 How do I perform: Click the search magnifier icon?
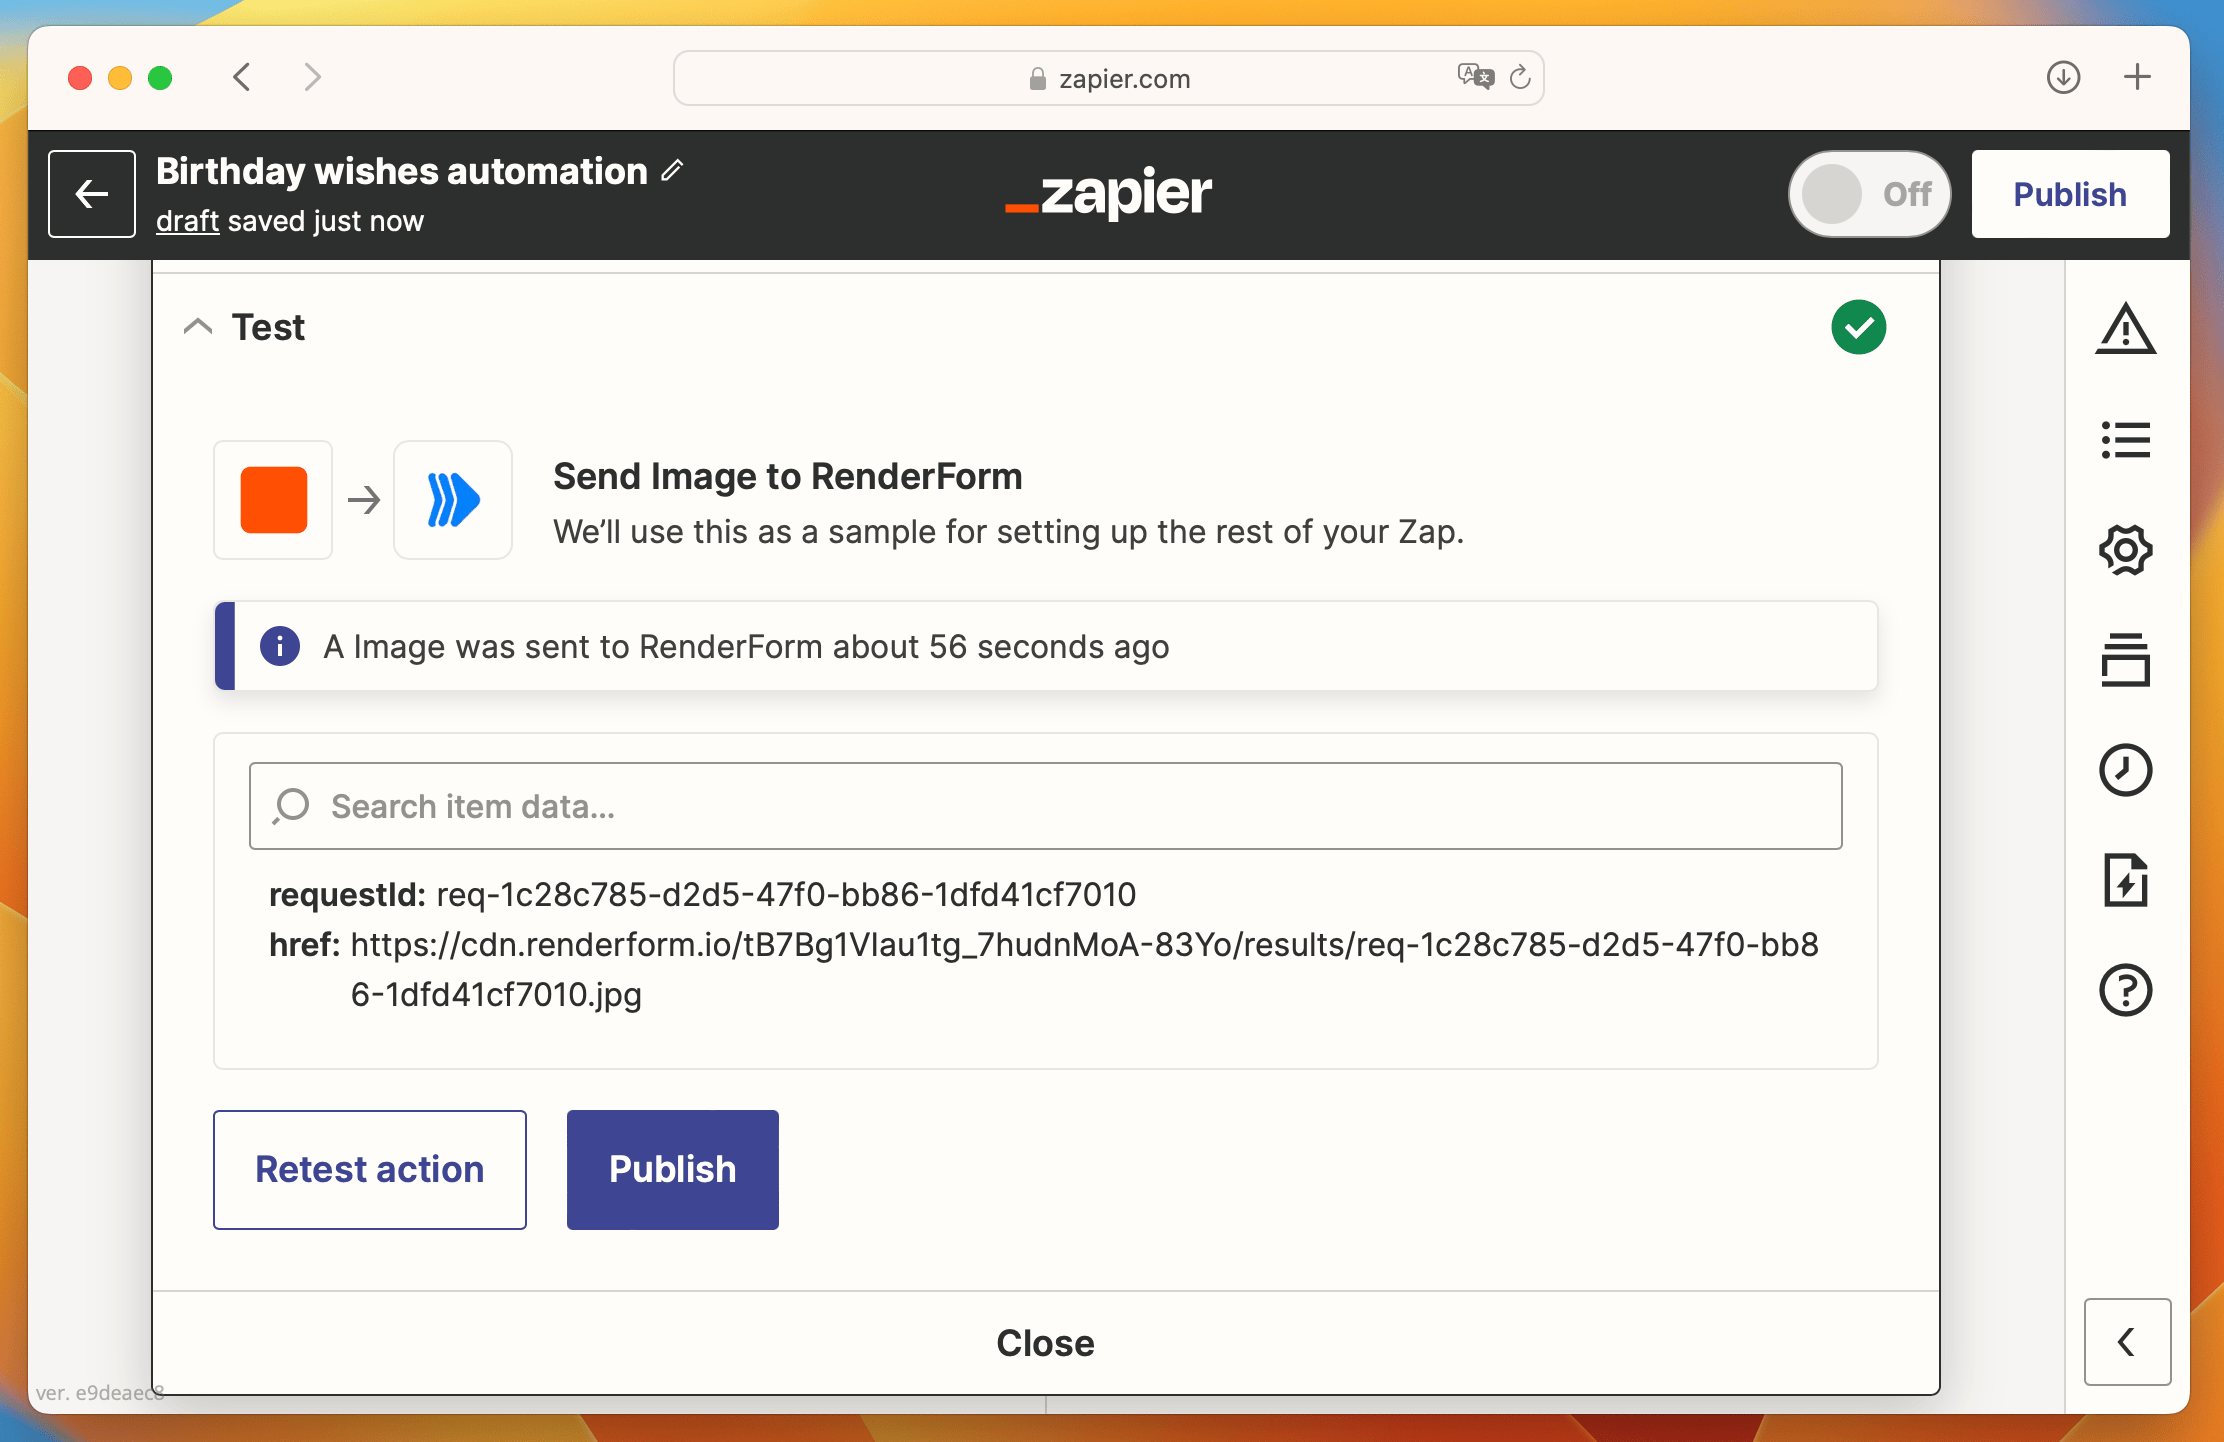pyautogui.click(x=291, y=806)
